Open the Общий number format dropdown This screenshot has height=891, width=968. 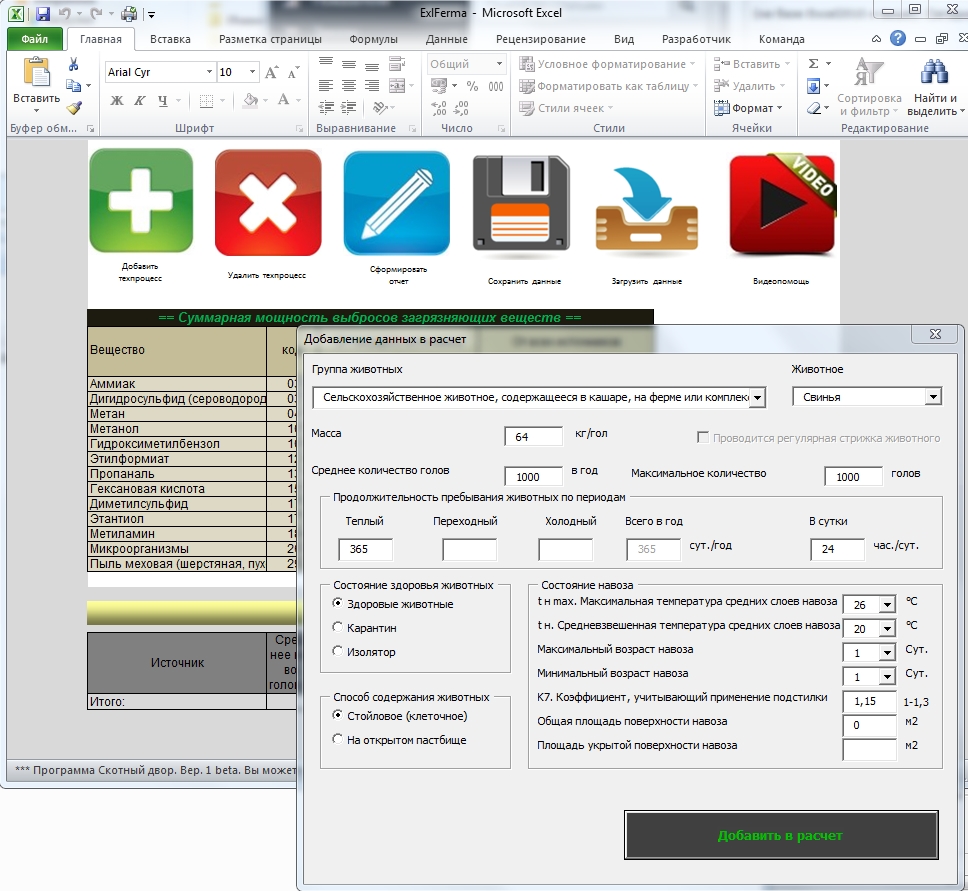tap(499, 64)
